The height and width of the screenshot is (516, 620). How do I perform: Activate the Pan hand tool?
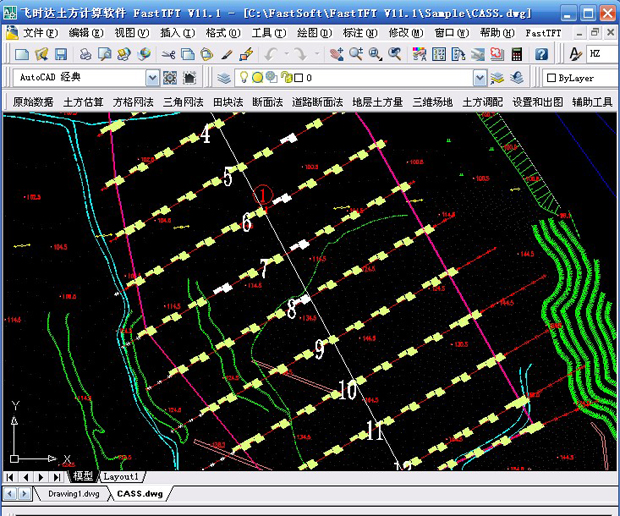(x=337, y=54)
